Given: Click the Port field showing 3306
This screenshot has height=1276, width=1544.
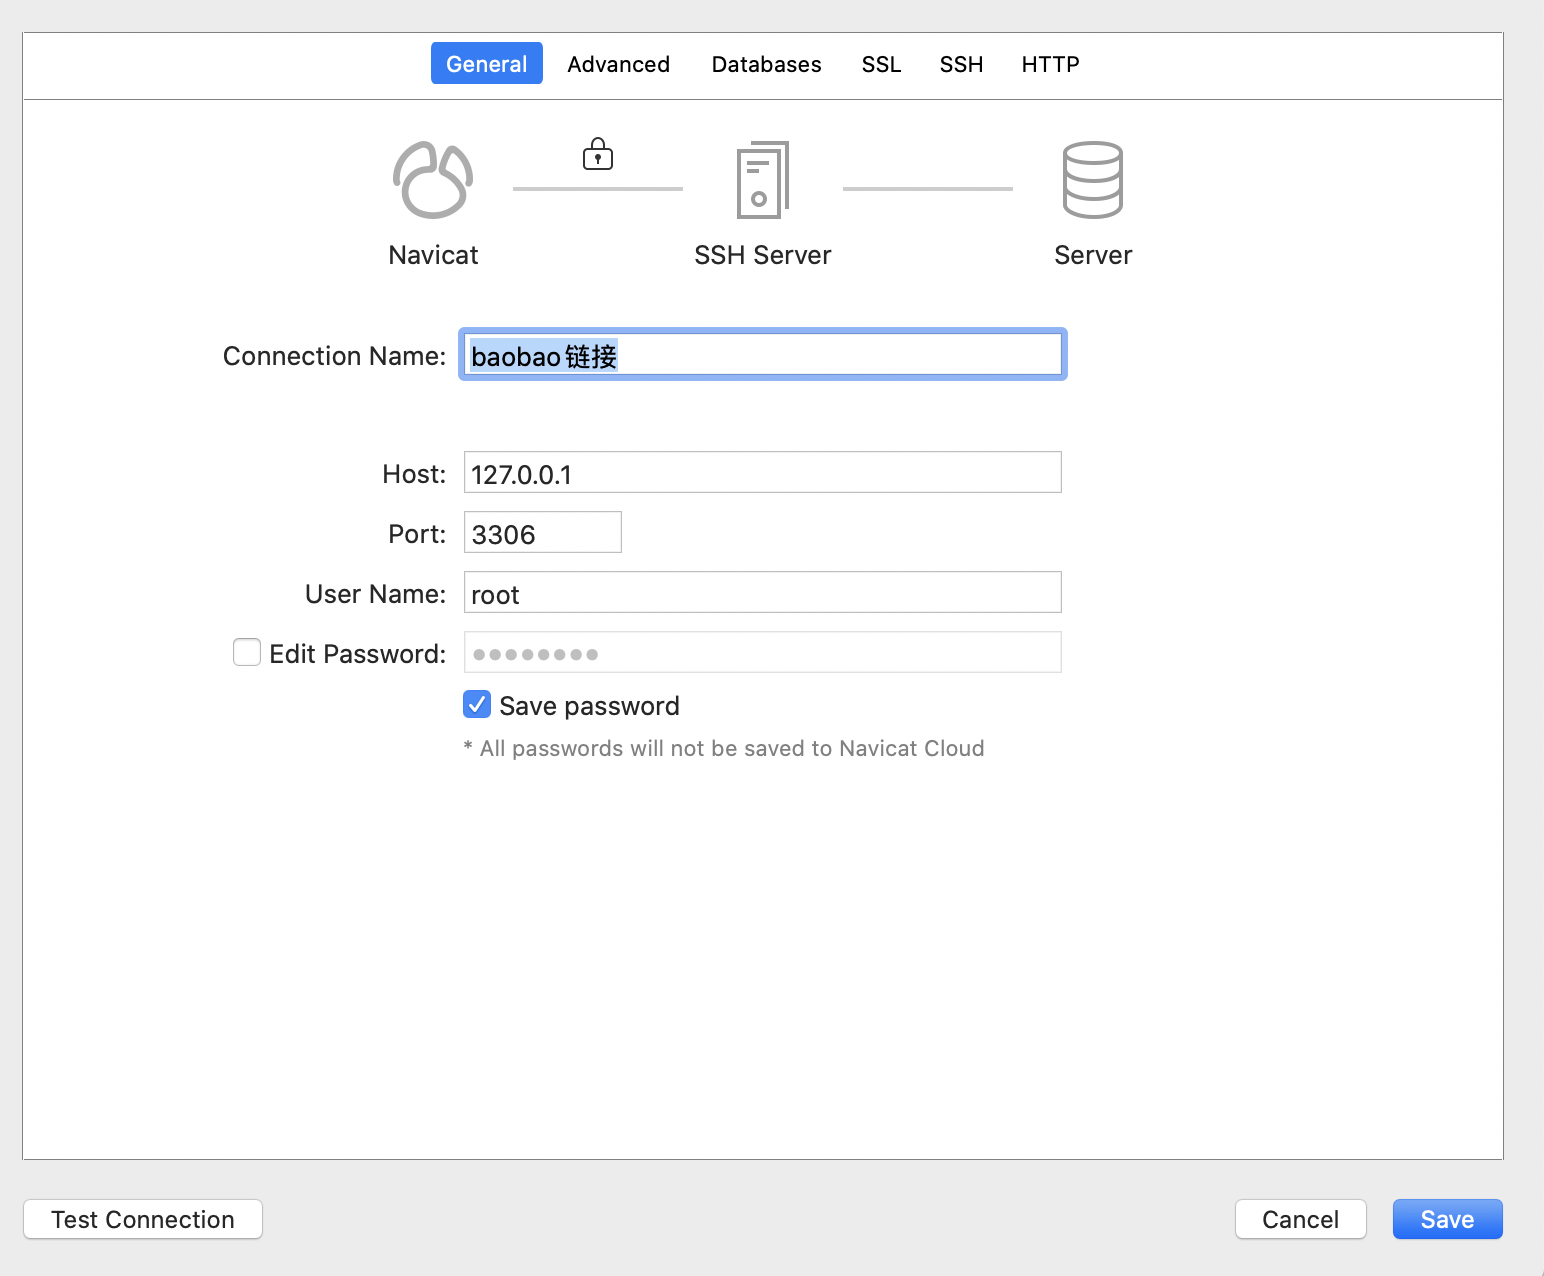Looking at the screenshot, I should [x=542, y=533].
